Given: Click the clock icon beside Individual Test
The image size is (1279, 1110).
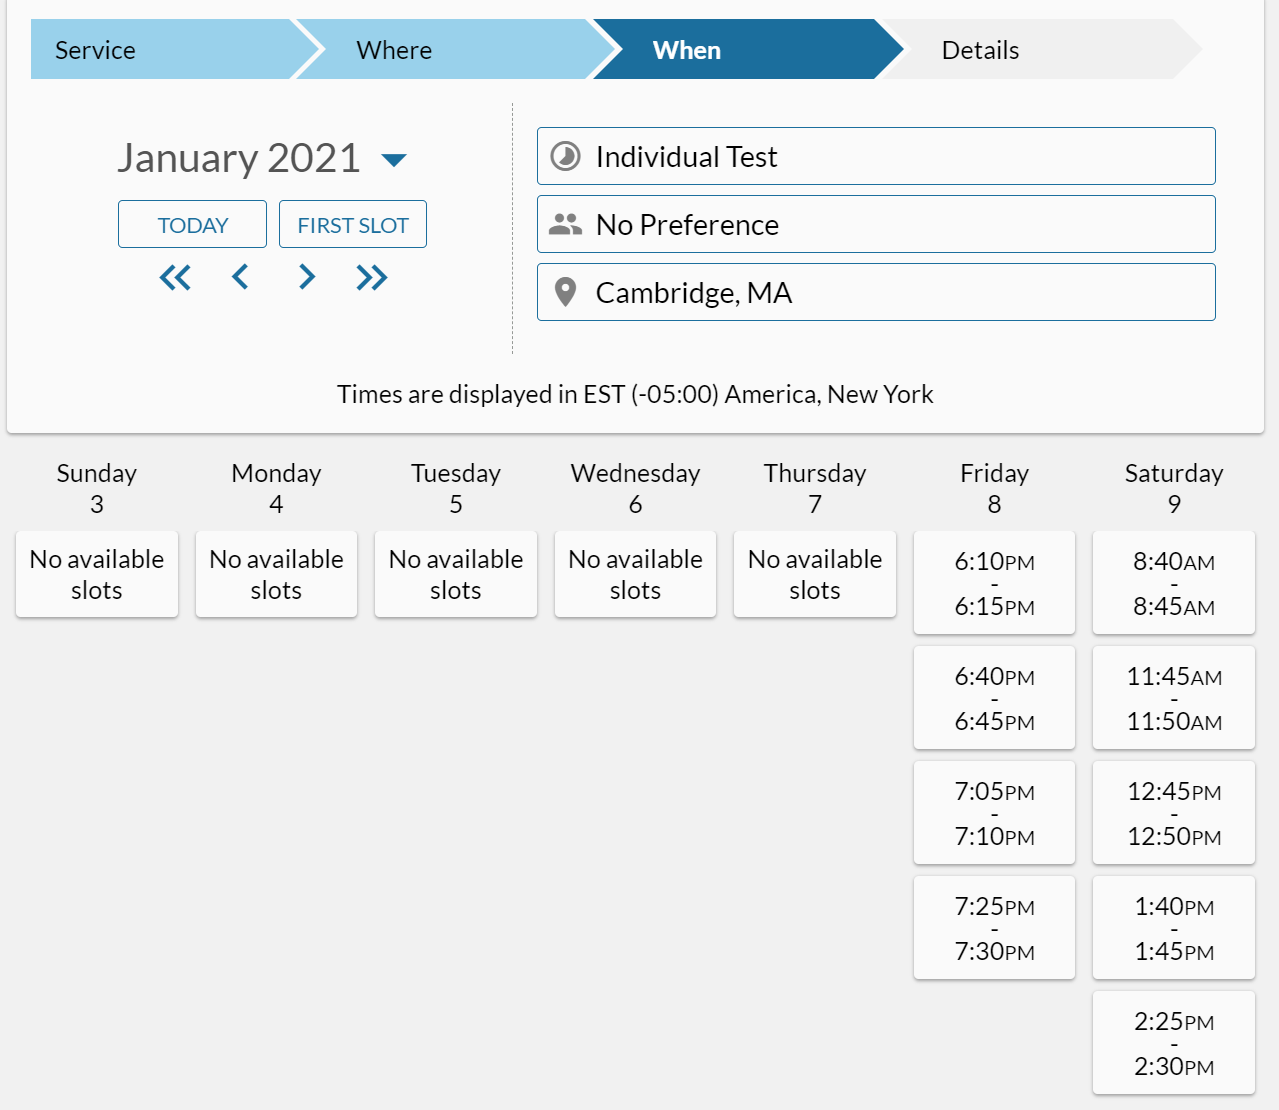Looking at the screenshot, I should point(566,157).
